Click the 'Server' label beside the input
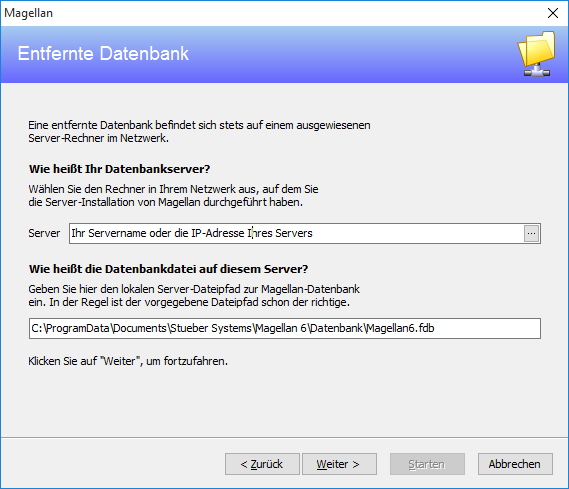The height and width of the screenshot is (489, 569). (44, 233)
